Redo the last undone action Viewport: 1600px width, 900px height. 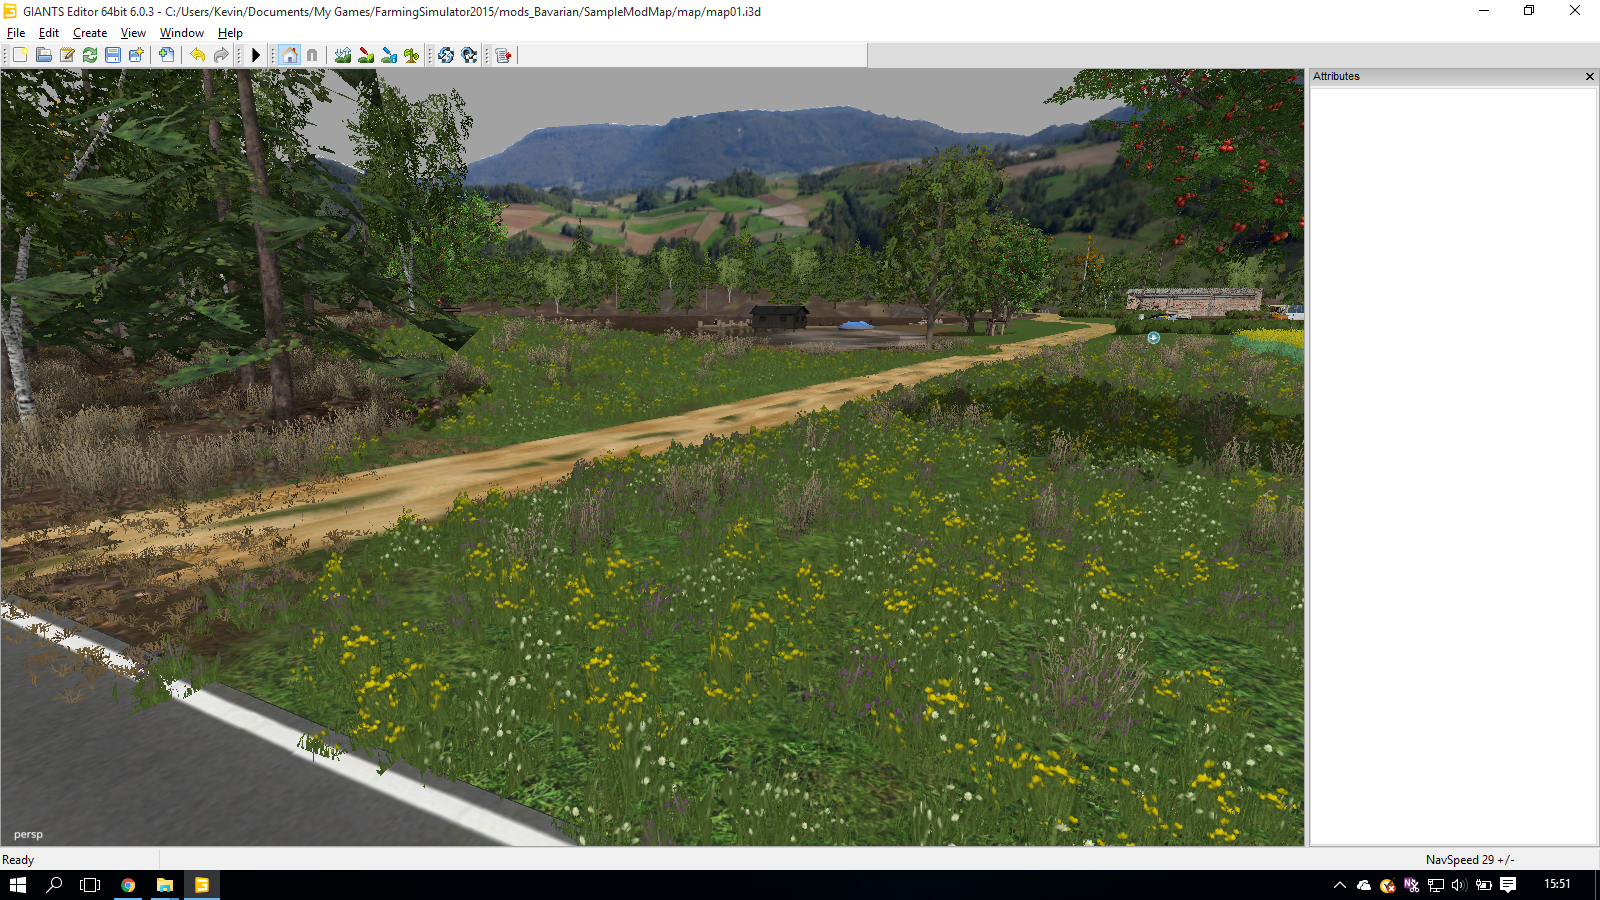pyautogui.click(x=221, y=55)
